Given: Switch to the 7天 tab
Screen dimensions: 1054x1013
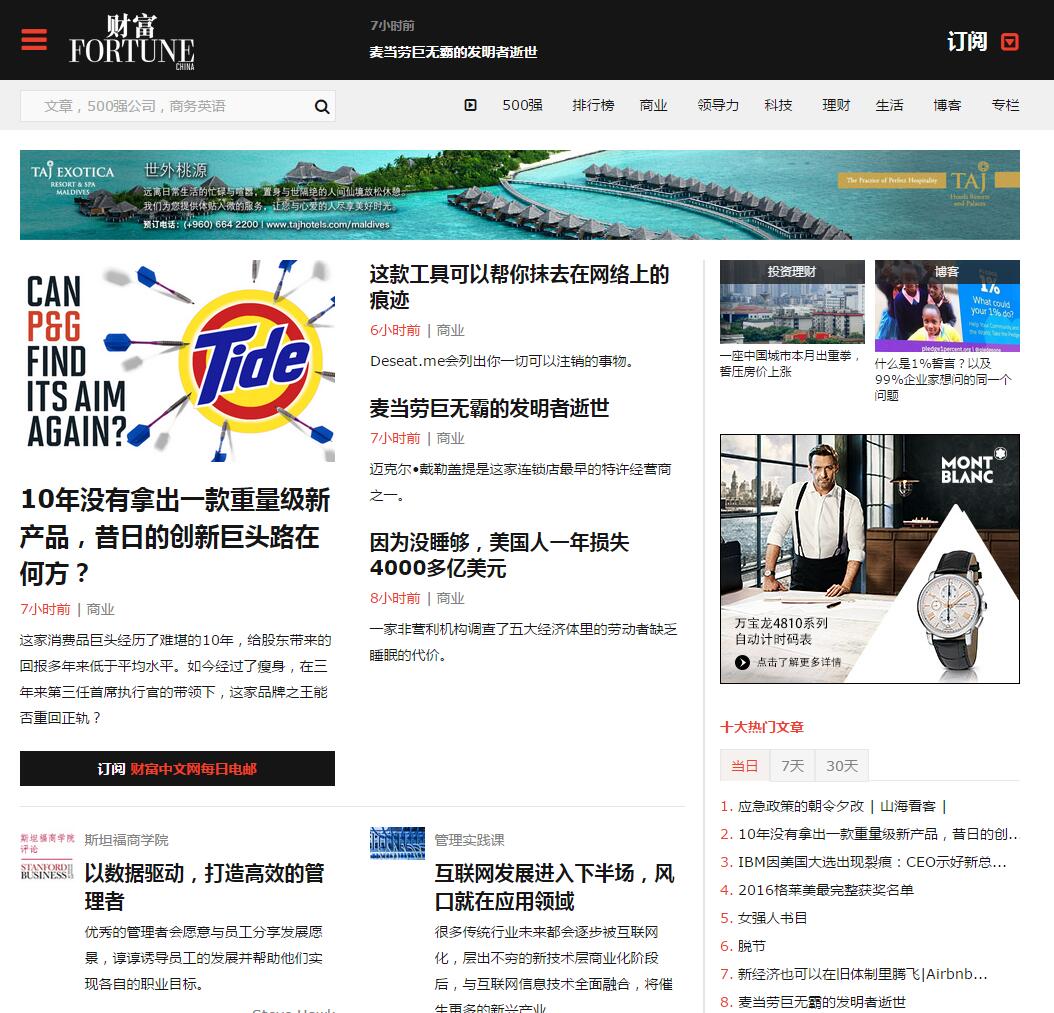Looking at the screenshot, I should point(793,766).
